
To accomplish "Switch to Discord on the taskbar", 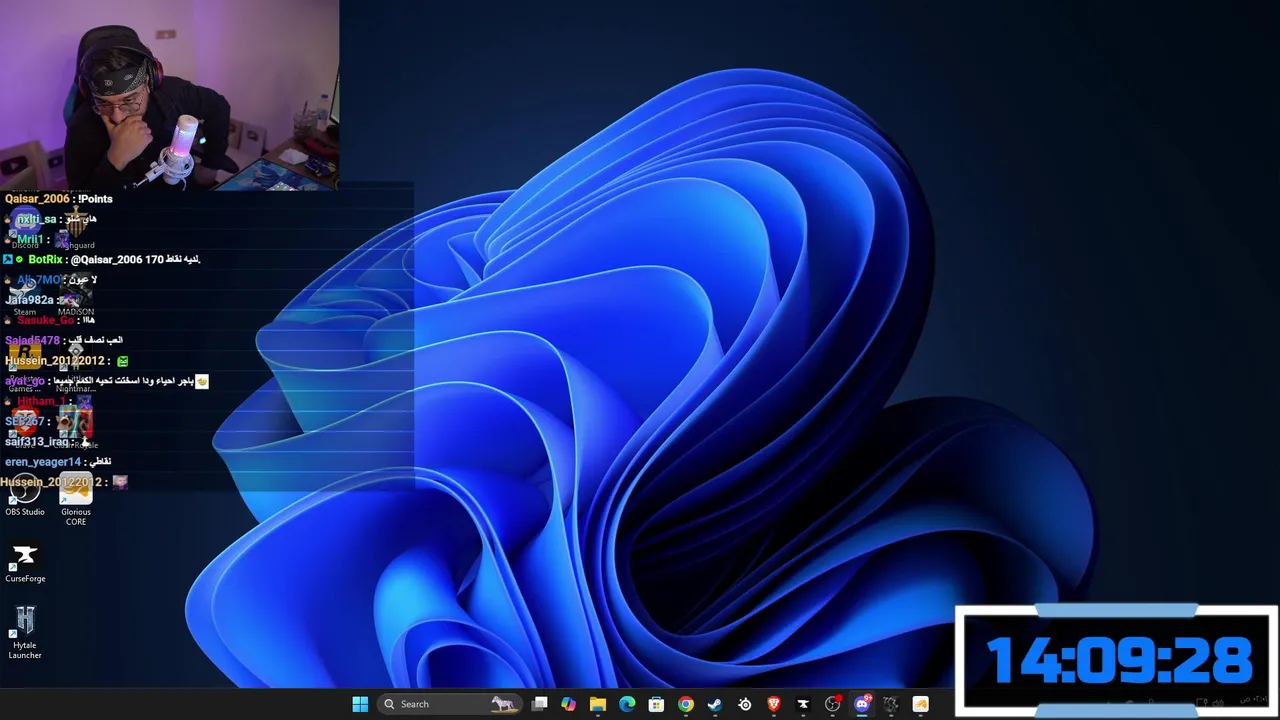I will [862, 704].
